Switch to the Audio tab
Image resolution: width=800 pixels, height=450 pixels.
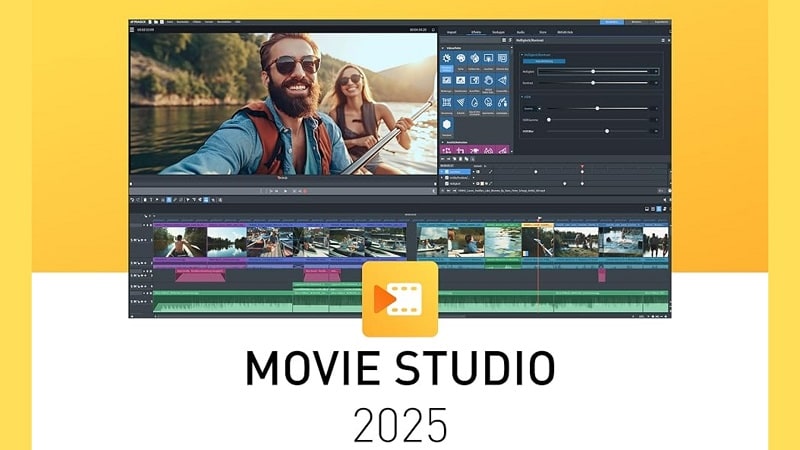(521, 32)
